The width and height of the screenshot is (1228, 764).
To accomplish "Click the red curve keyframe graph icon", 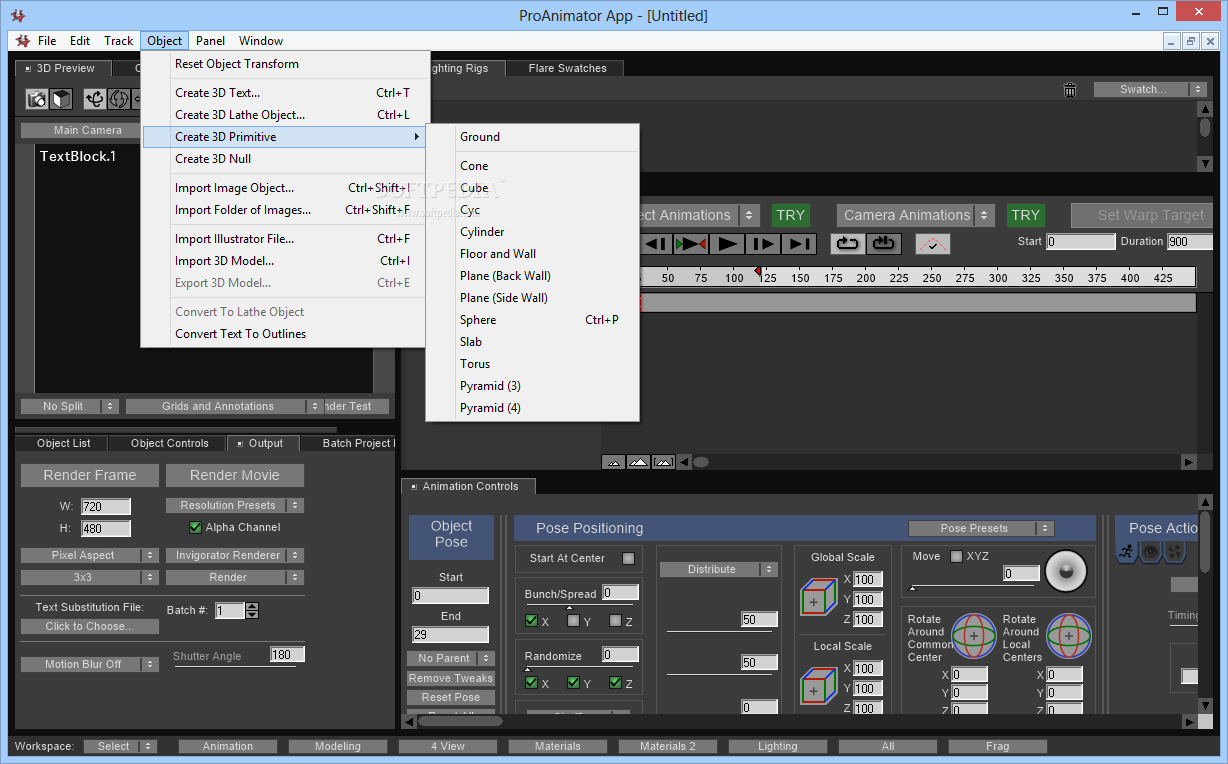I will [x=933, y=244].
